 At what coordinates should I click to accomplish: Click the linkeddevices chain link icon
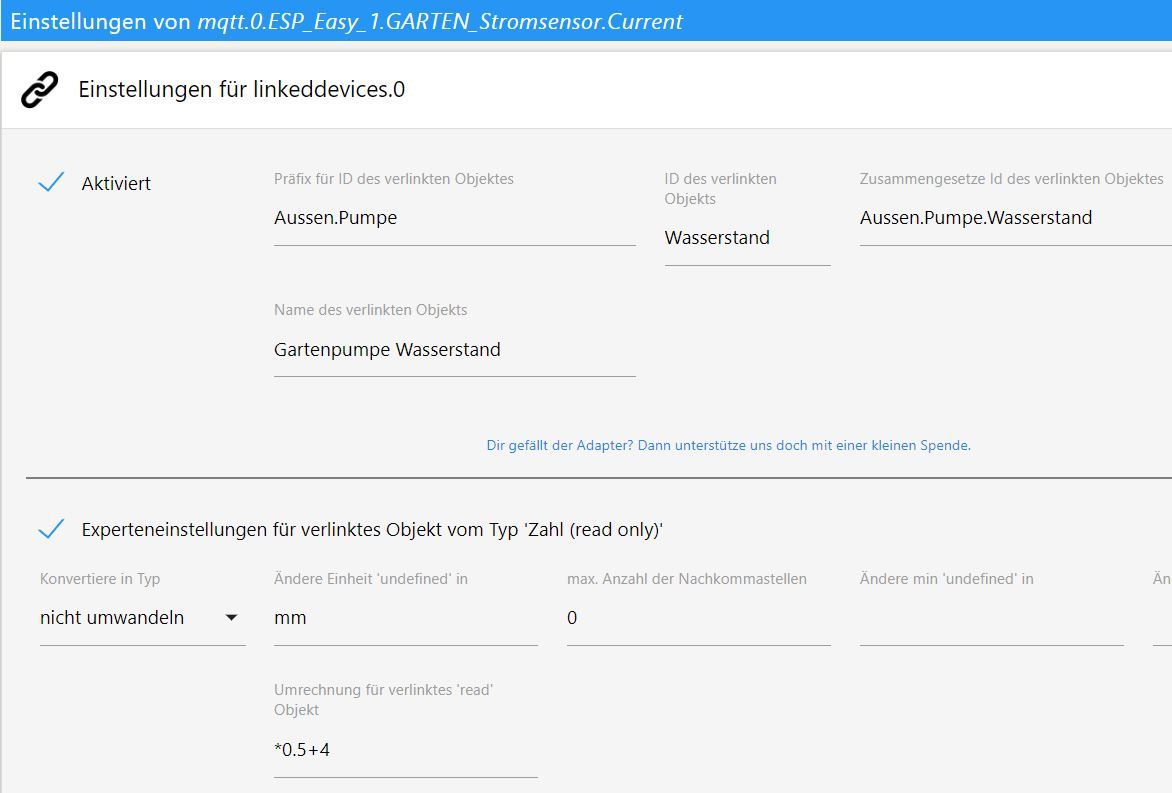tap(39, 90)
